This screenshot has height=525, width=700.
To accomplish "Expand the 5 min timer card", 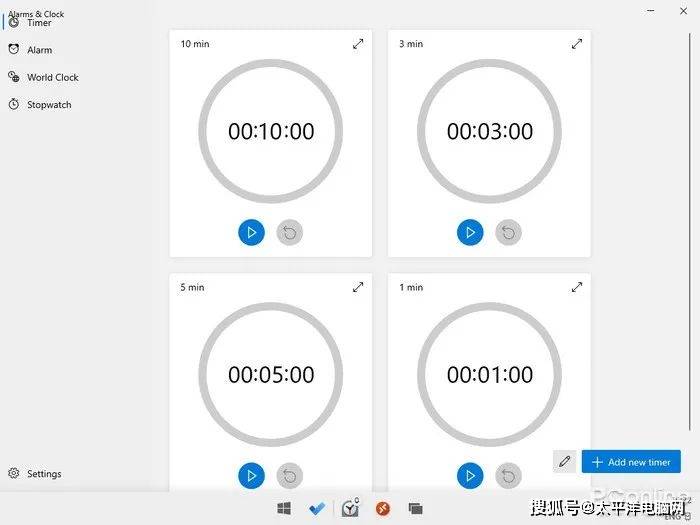I will tap(358, 287).
